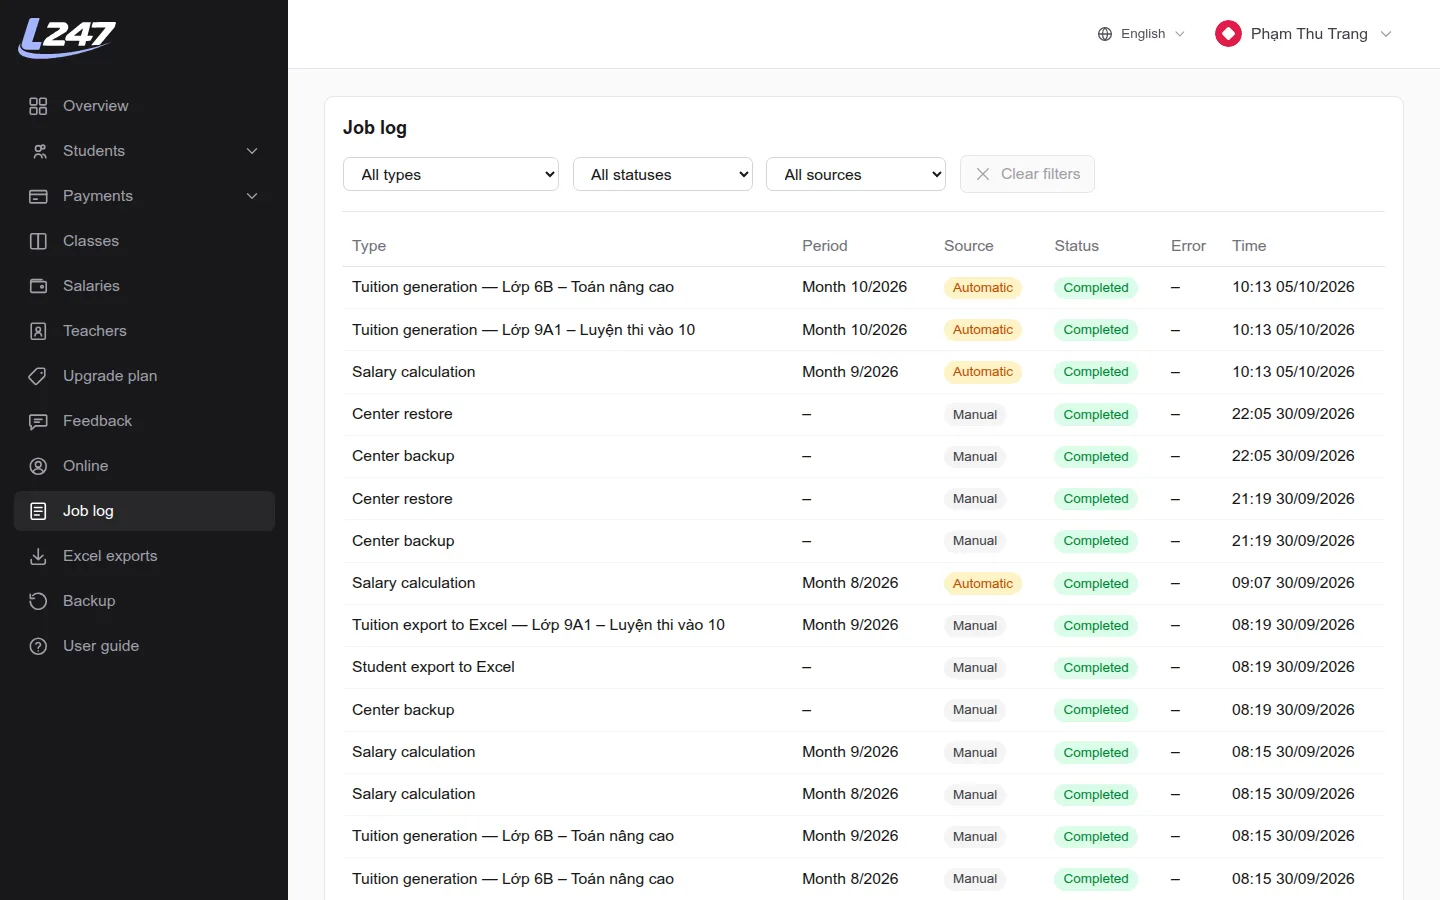
Task: Click the Students sidebar icon
Action: click(x=38, y=151)
